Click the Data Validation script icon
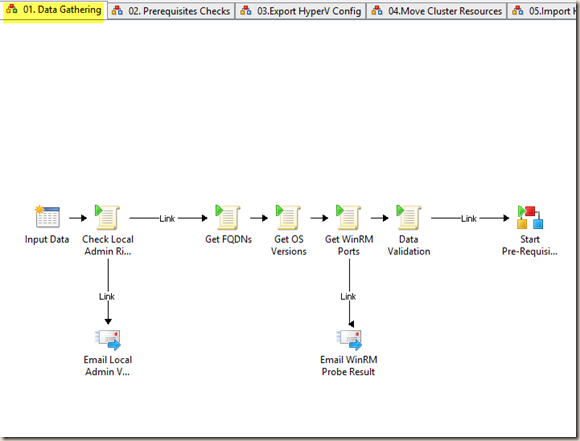Screen dimensions: 580x441 [x=409, y=217]
